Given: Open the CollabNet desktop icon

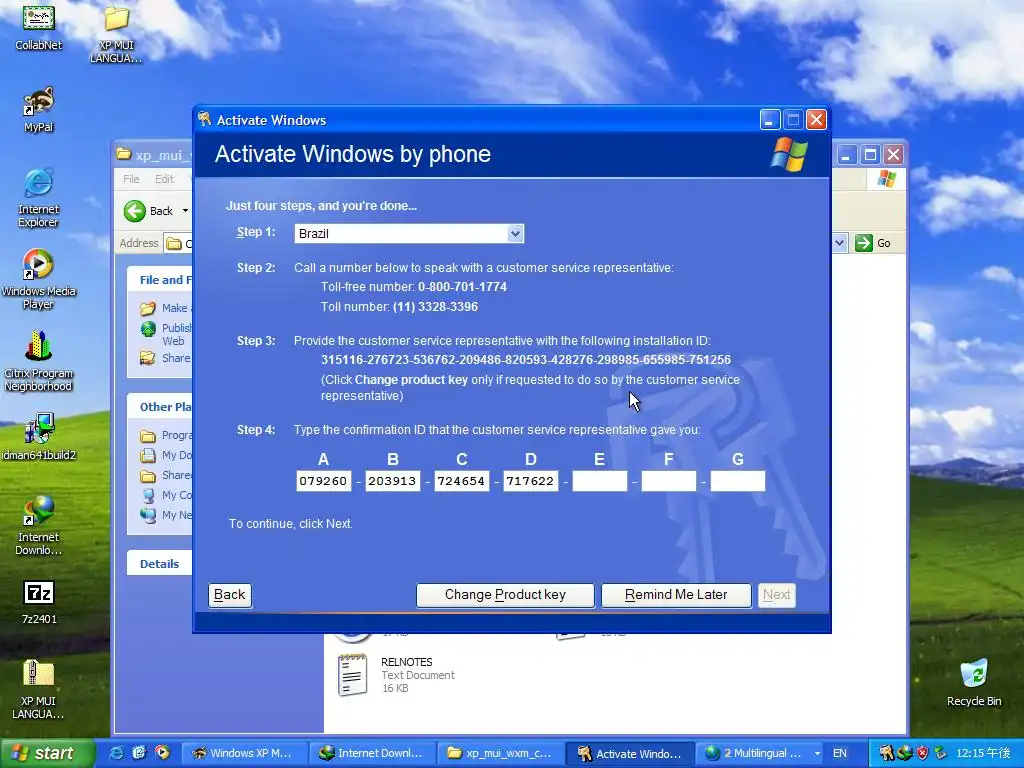Looking at the screenshot, I should point(39,26).
